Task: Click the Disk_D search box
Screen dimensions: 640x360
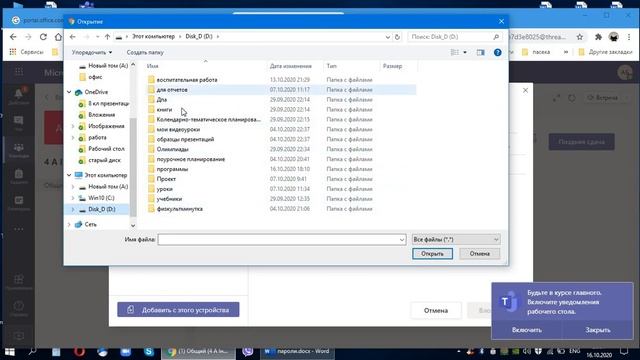Action: click(454, 37)
